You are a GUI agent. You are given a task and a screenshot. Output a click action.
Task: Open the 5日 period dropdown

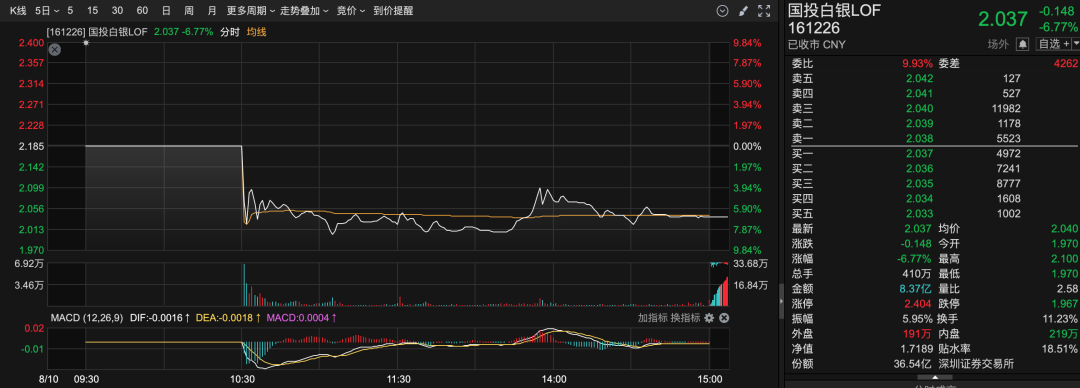48,11
